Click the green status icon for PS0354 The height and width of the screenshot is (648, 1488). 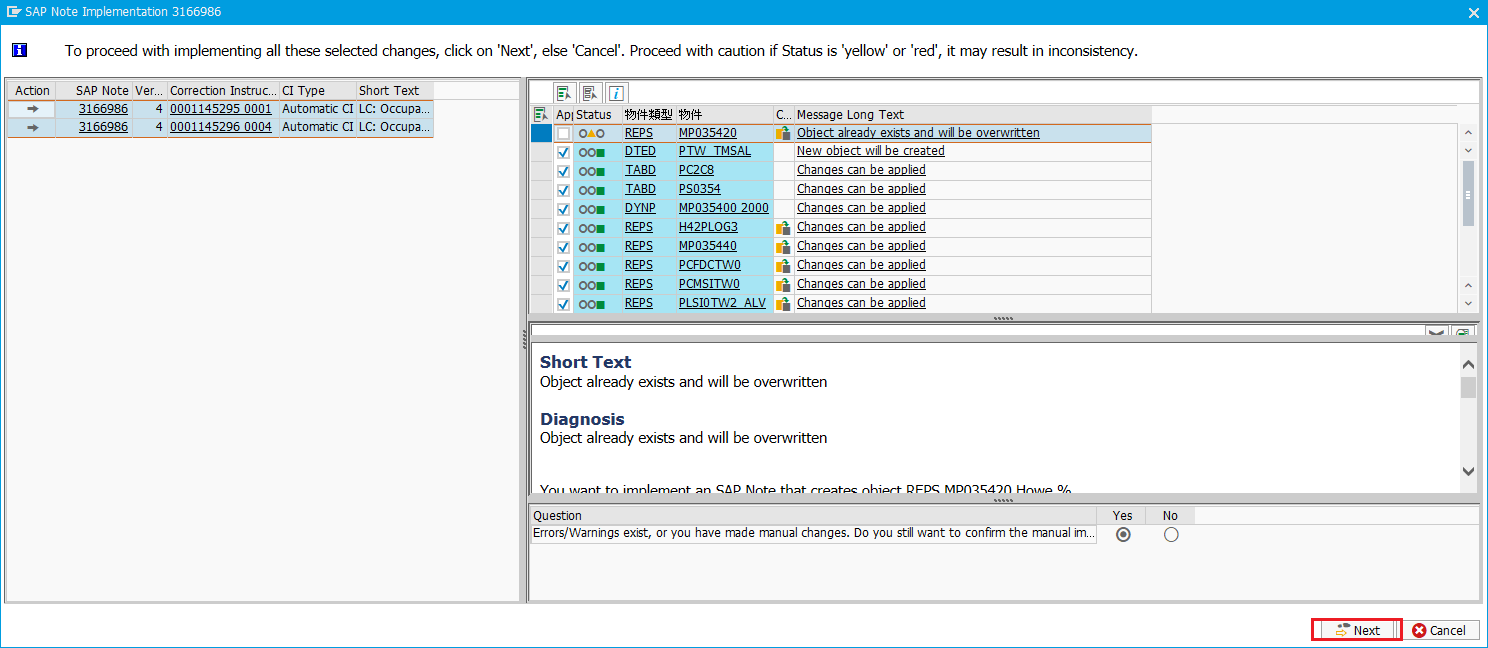pyautogui.click(x=592, y=190)
